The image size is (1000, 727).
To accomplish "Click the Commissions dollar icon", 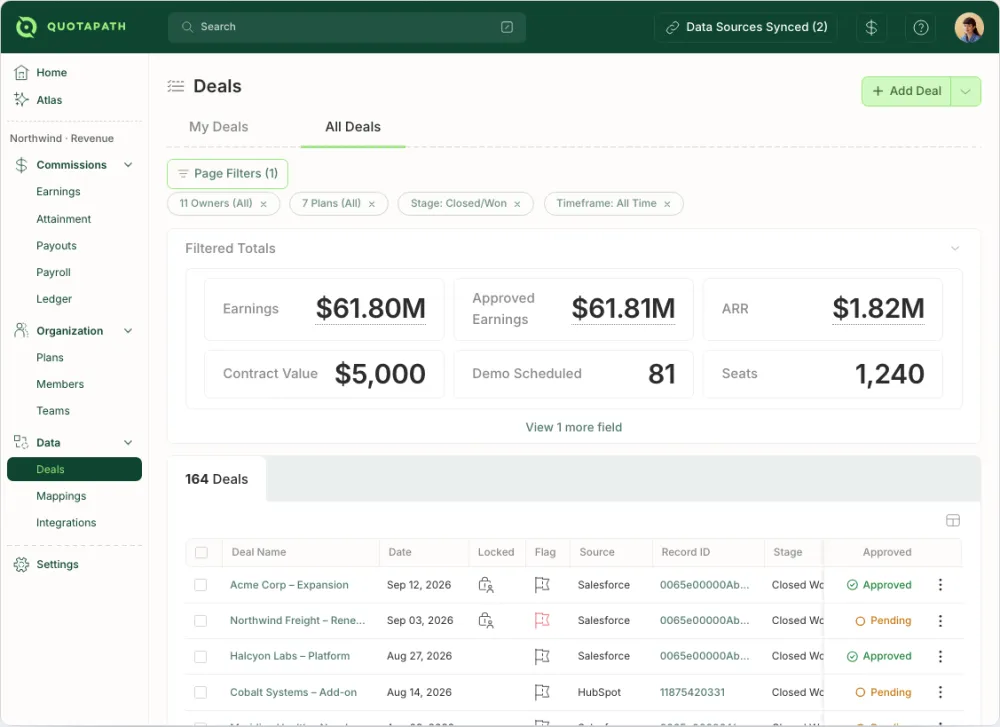I will point(21,165).
